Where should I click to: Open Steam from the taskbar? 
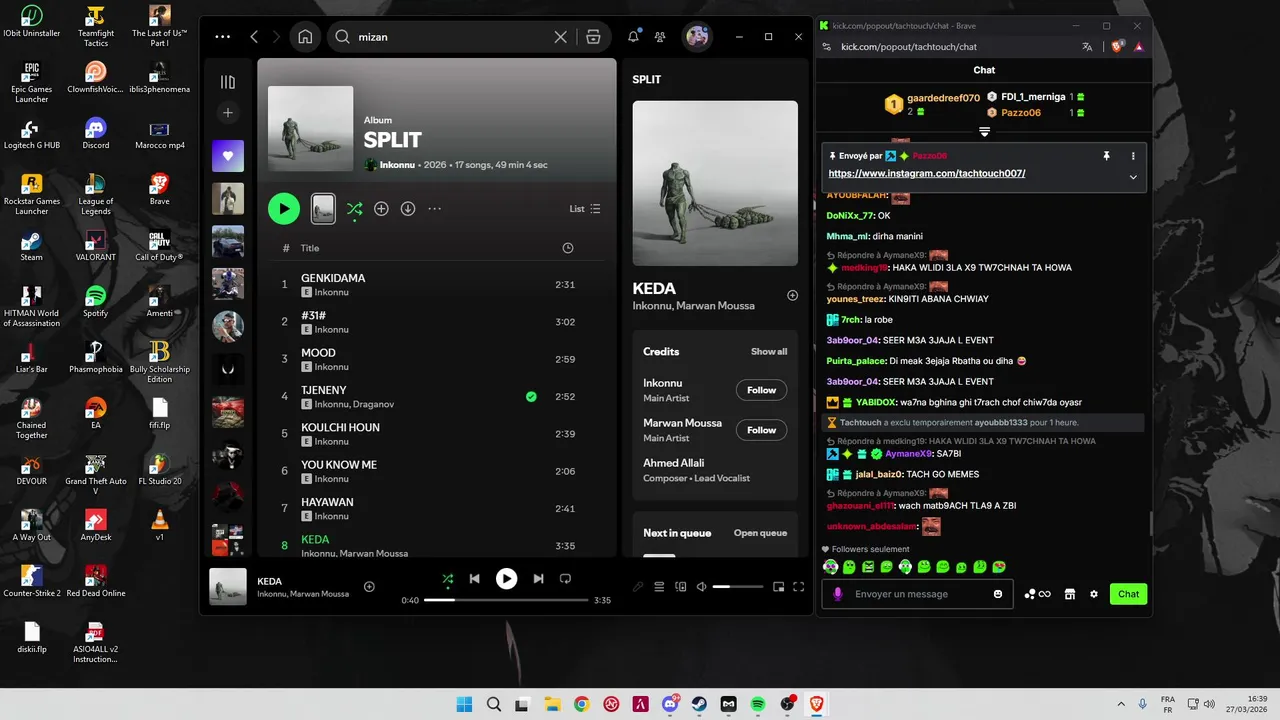click(699, 704)
